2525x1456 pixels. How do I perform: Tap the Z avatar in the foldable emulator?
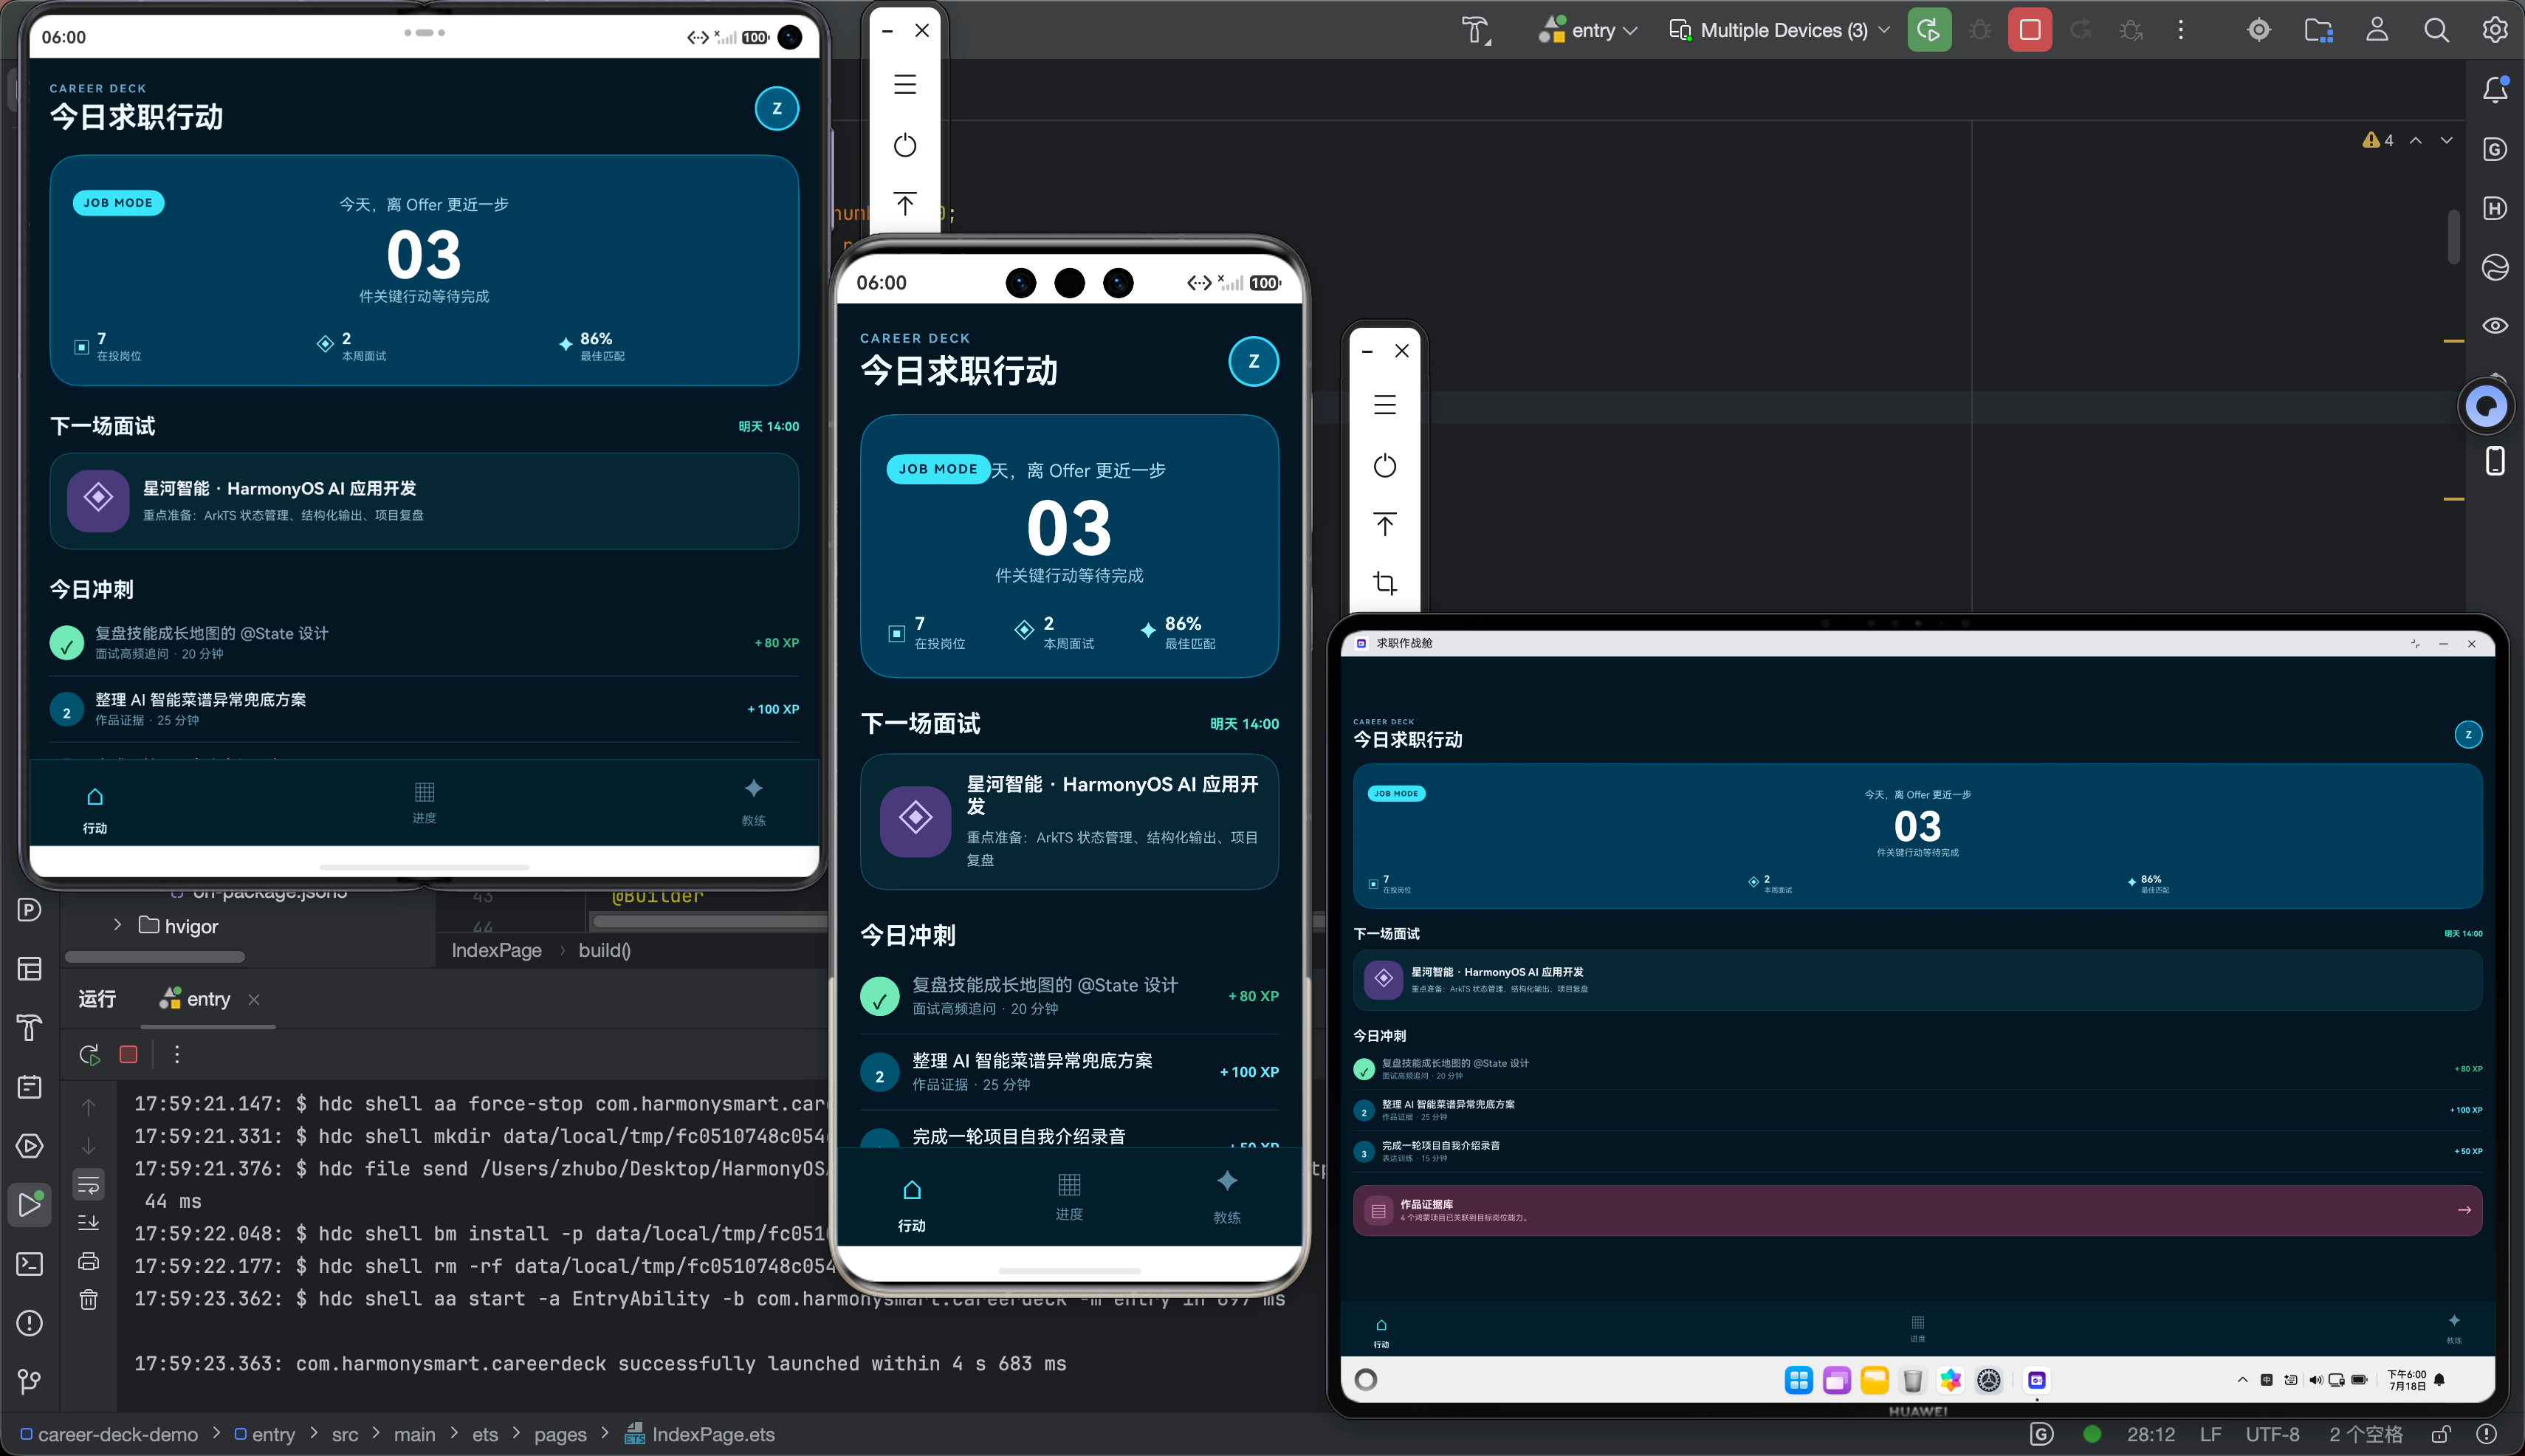(x=777, y=108)
